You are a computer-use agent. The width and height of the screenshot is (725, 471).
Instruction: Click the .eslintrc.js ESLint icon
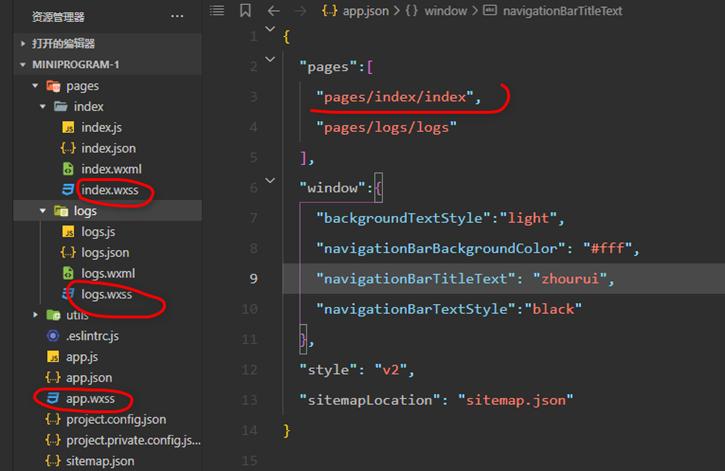(53, 336)
